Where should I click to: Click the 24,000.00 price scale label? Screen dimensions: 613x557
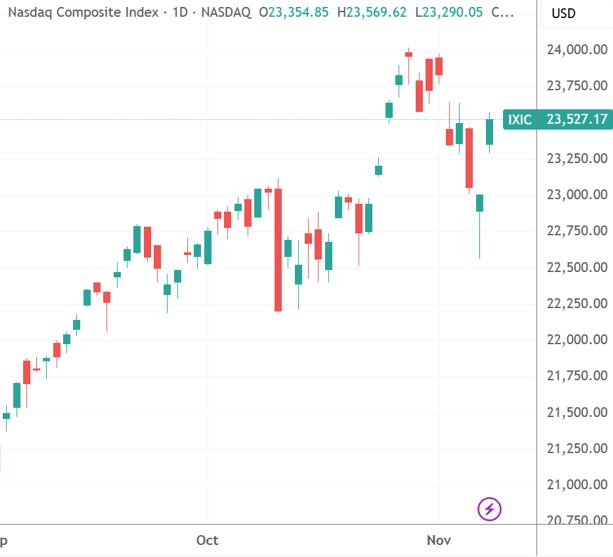click(x=576, y=49)
